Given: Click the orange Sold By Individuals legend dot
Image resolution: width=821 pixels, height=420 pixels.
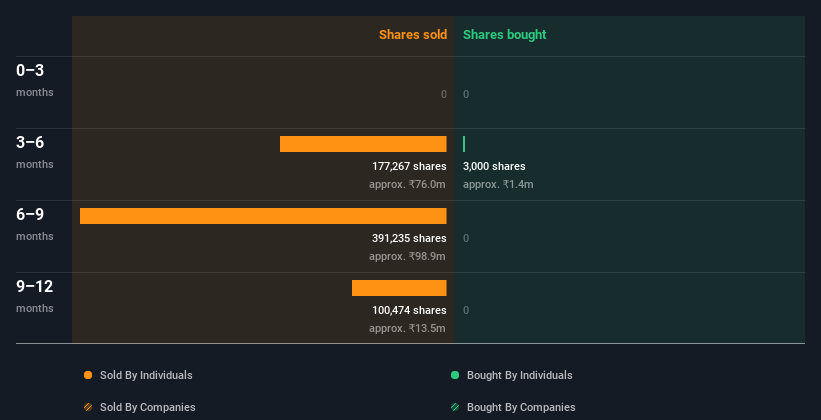Looking at the screenshot, I should [x=88, y=375].
